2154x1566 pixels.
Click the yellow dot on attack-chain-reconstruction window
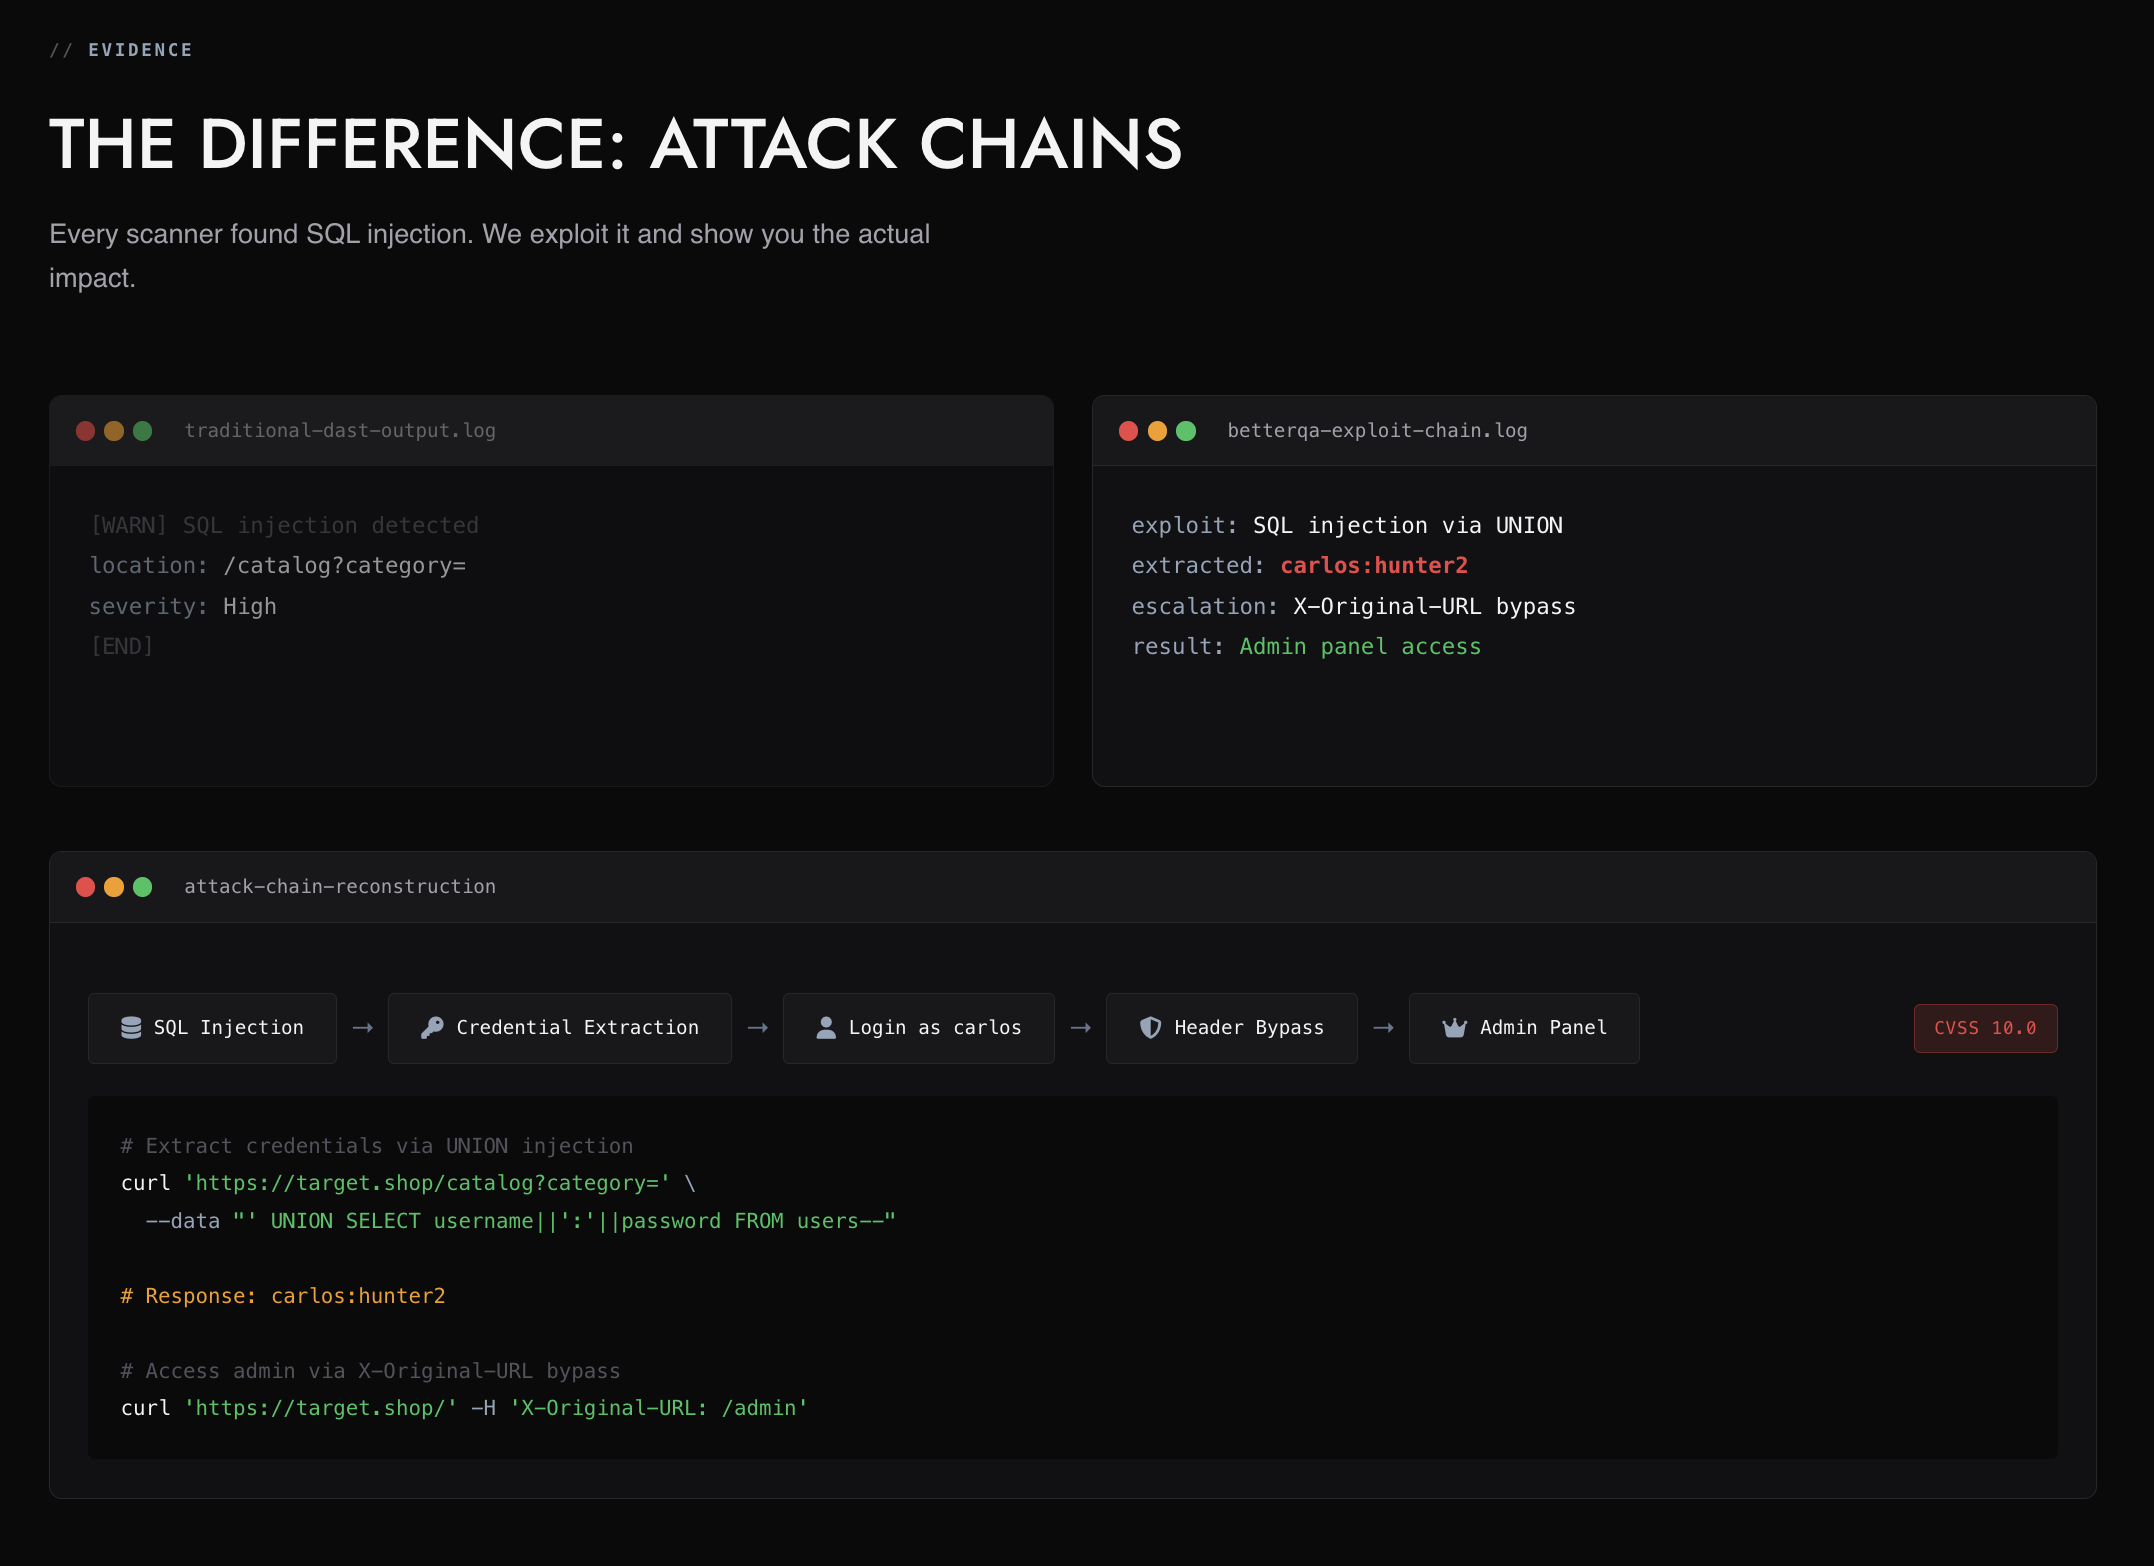pyautogui.click(x=114, y=887)
